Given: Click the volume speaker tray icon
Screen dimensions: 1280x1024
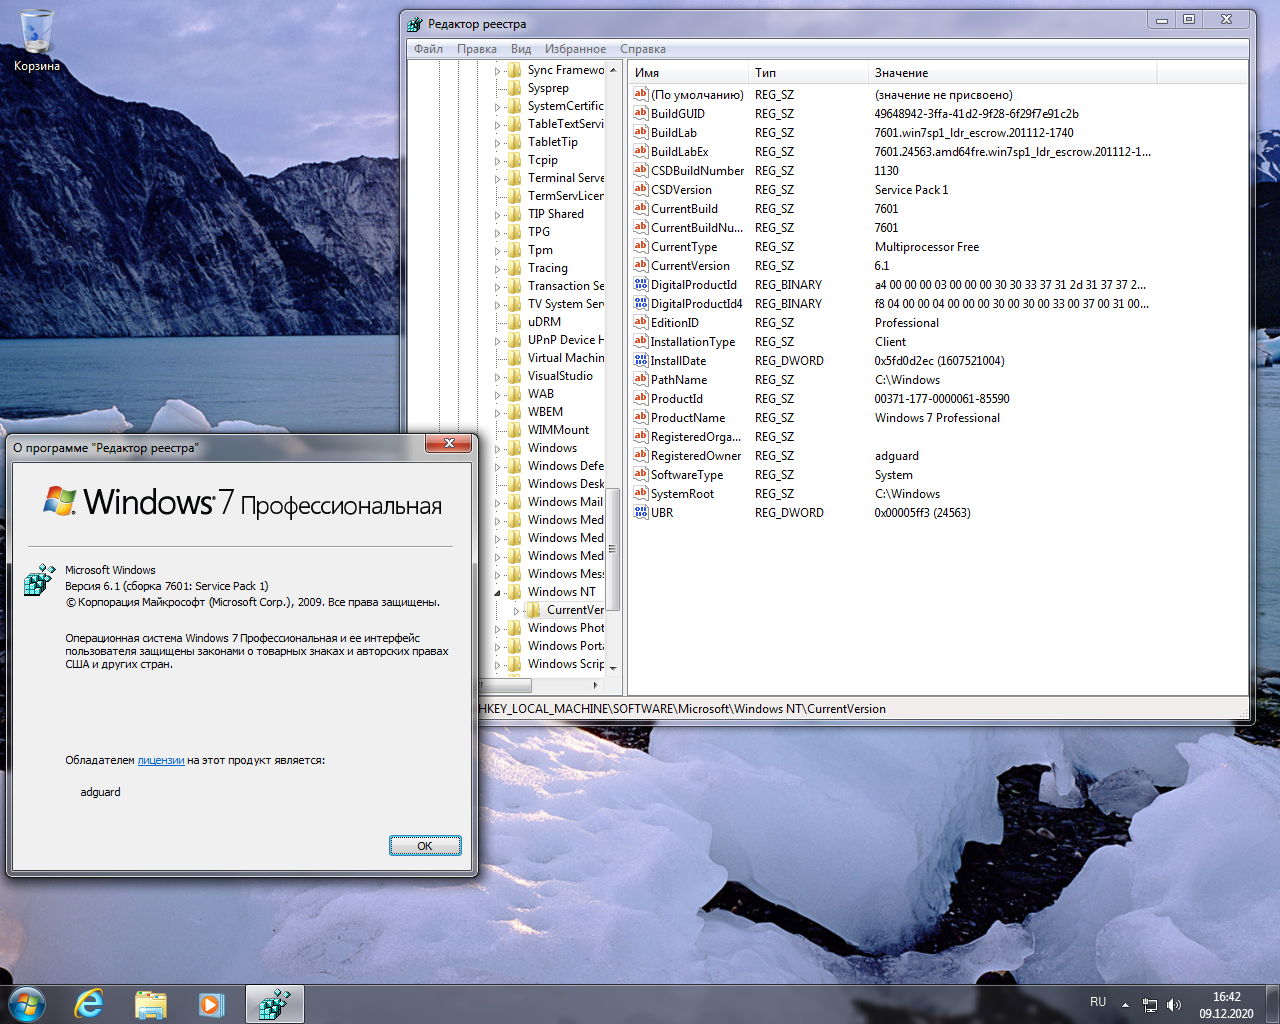Looking at the screenshot, I should [x=1174, y=1004].
